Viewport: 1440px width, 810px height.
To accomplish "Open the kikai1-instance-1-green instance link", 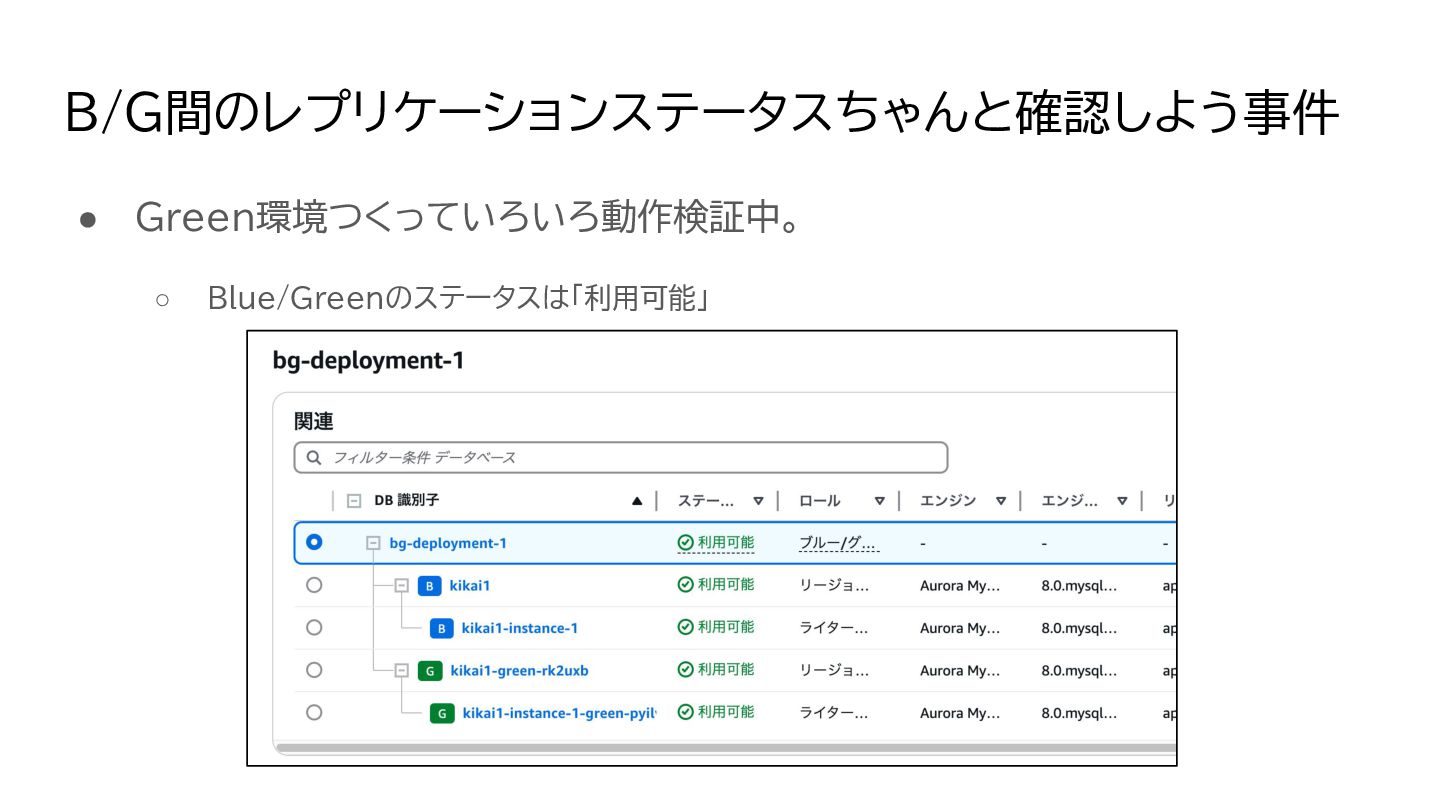I will click(x=558, y=714).
